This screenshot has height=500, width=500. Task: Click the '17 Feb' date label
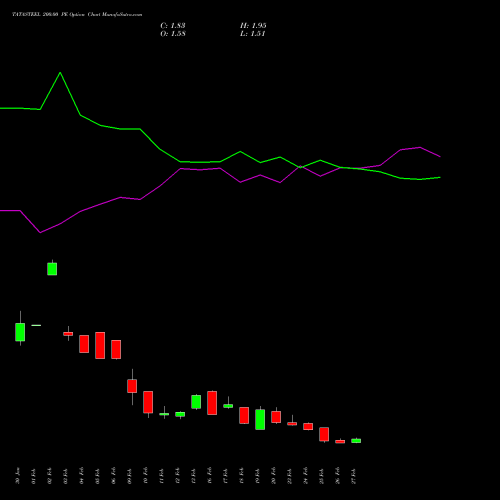pyautogui.click(x=226, y=476)
